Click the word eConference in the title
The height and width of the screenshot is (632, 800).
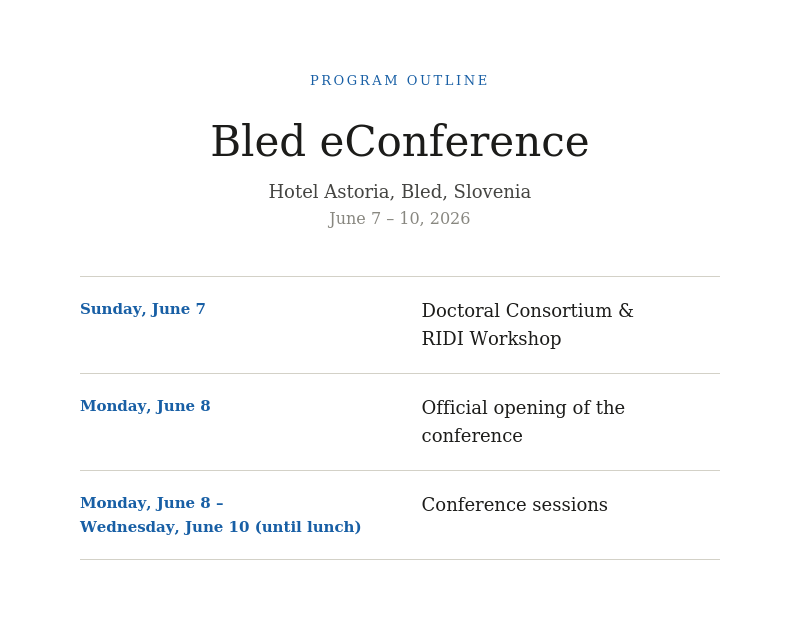(454, 143)
